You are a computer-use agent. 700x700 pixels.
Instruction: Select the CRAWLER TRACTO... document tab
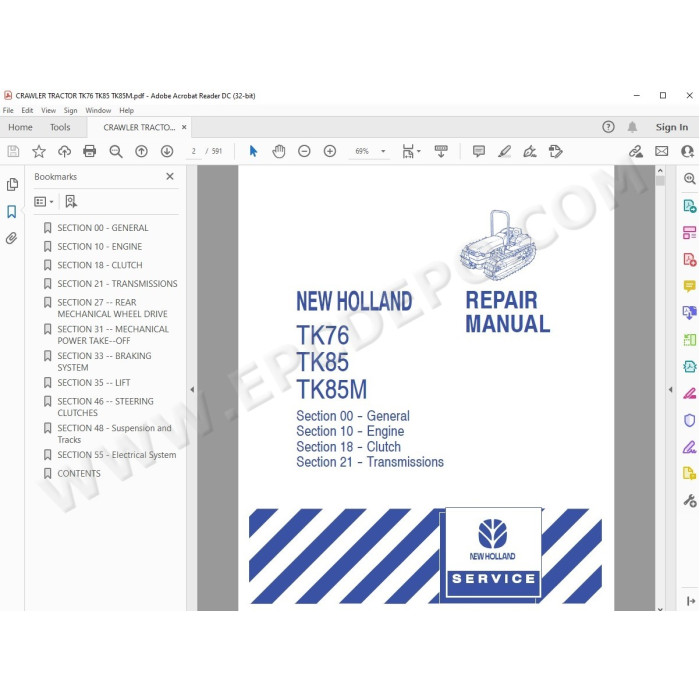pos(139,127)
